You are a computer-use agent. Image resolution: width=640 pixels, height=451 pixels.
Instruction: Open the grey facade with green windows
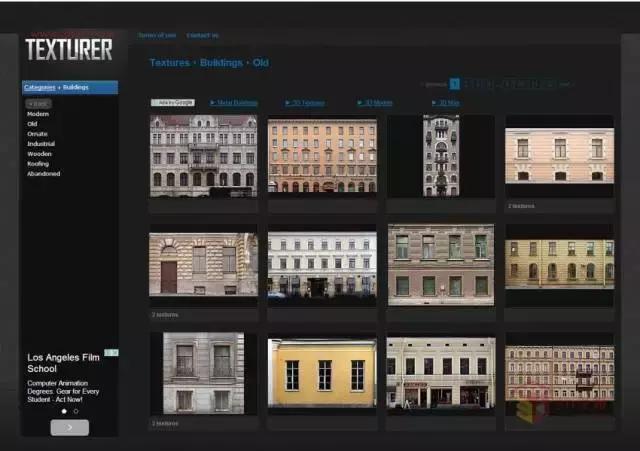441,264
